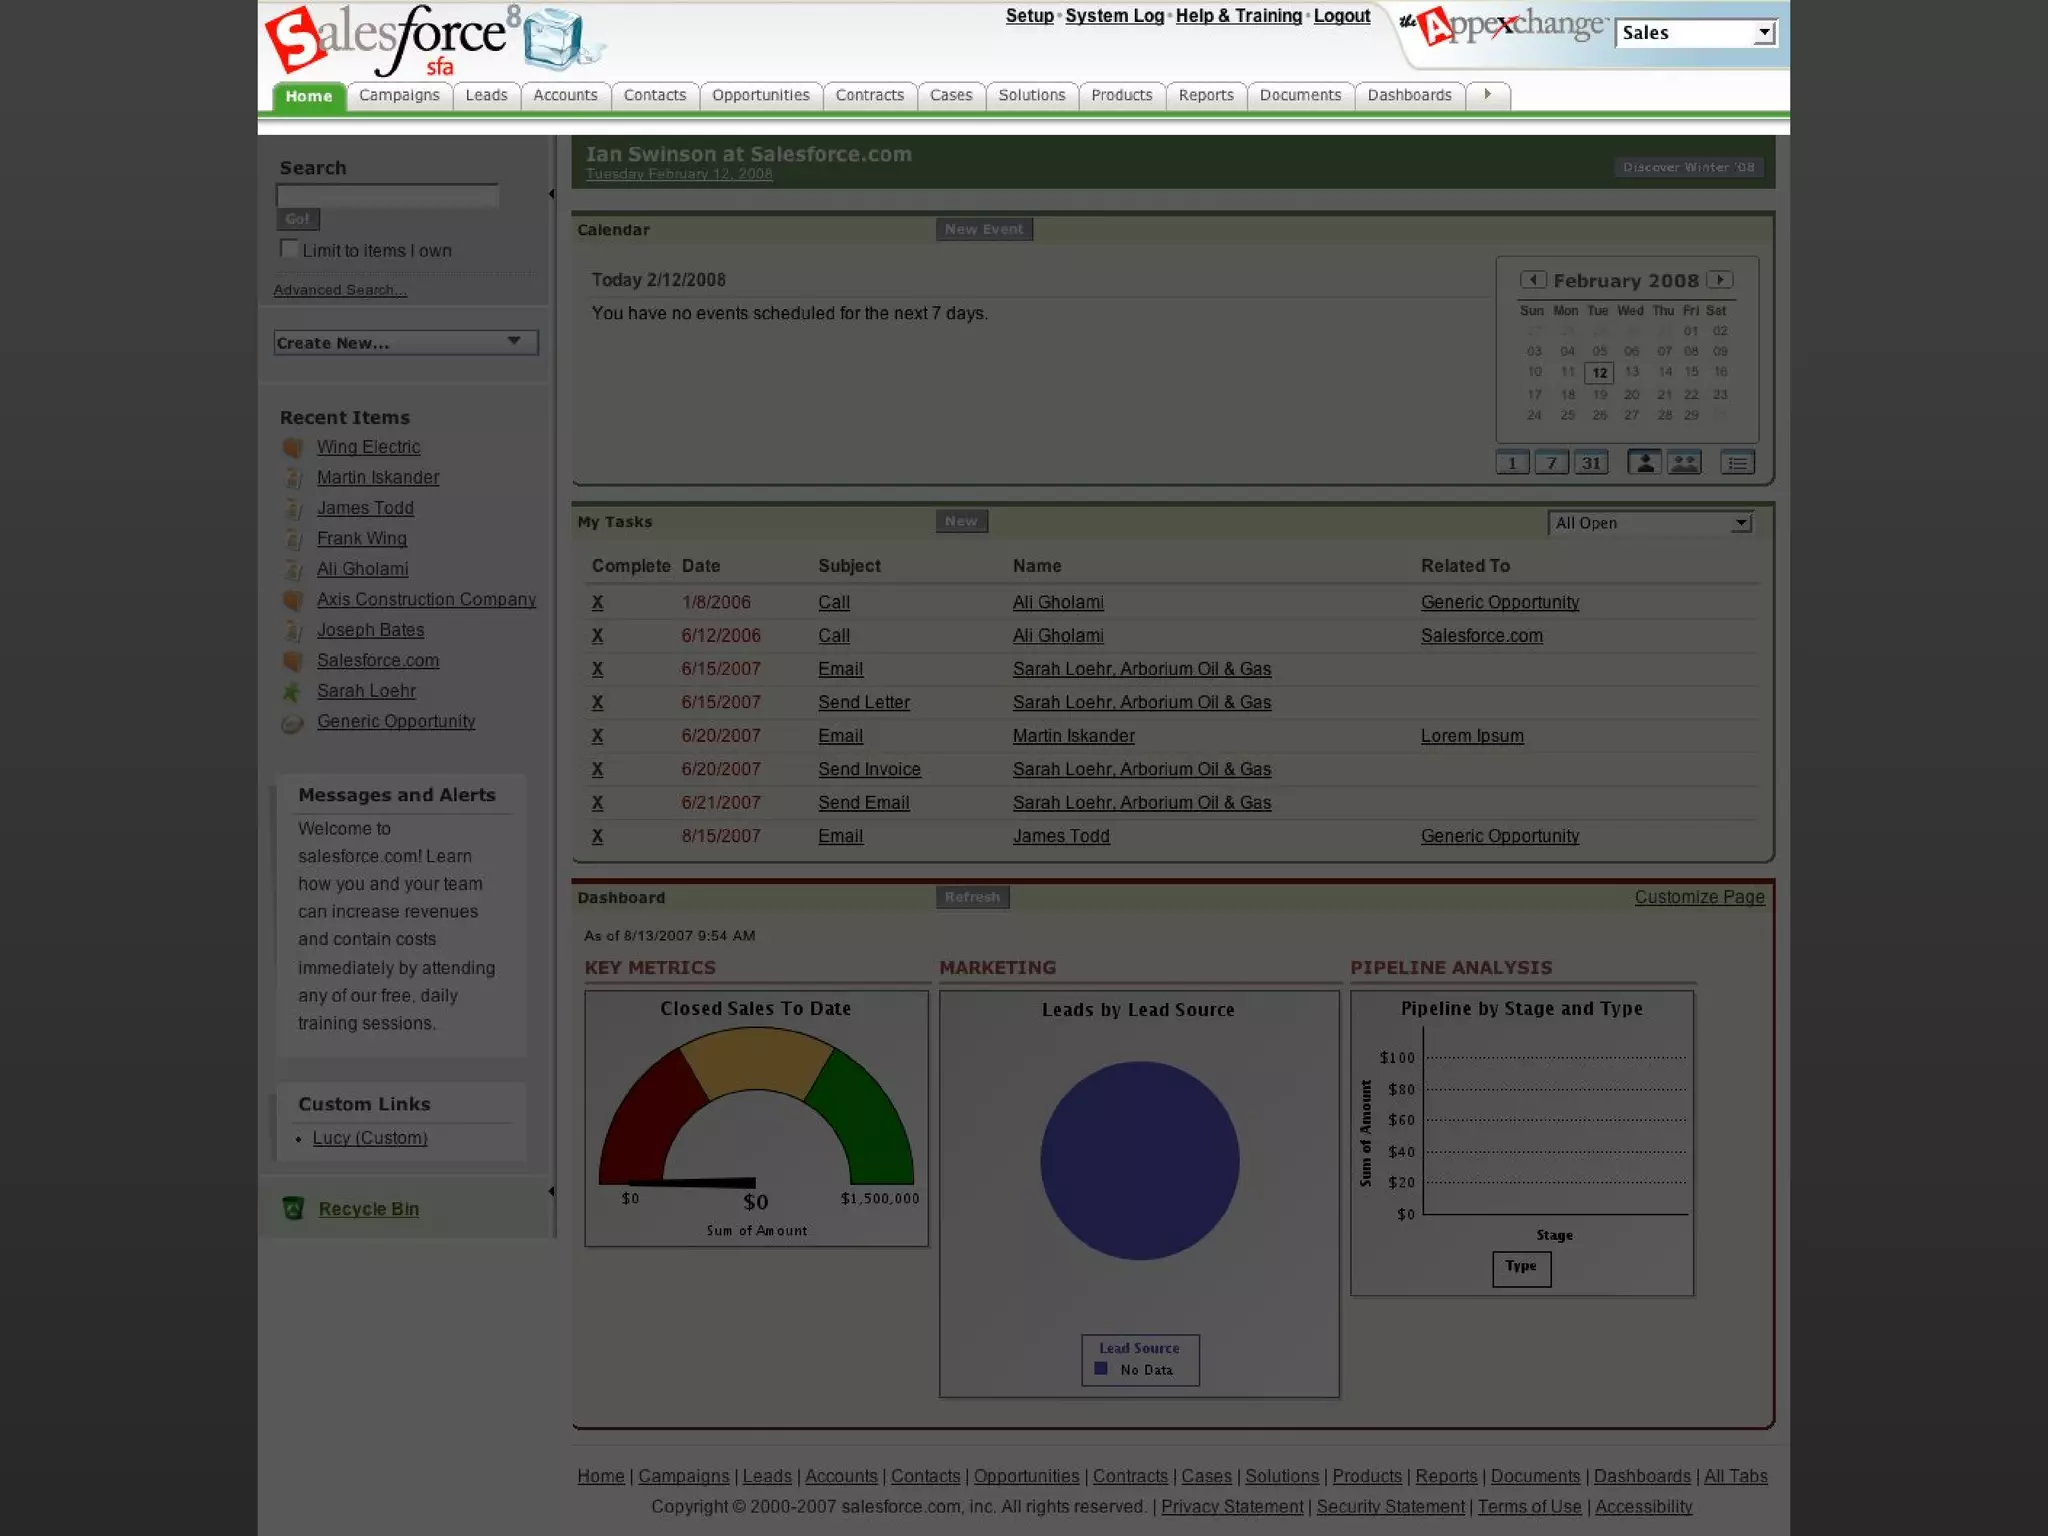Open month view calendar icon
Viewport: 2048px width, 1536px height.
pos(1590,463)
